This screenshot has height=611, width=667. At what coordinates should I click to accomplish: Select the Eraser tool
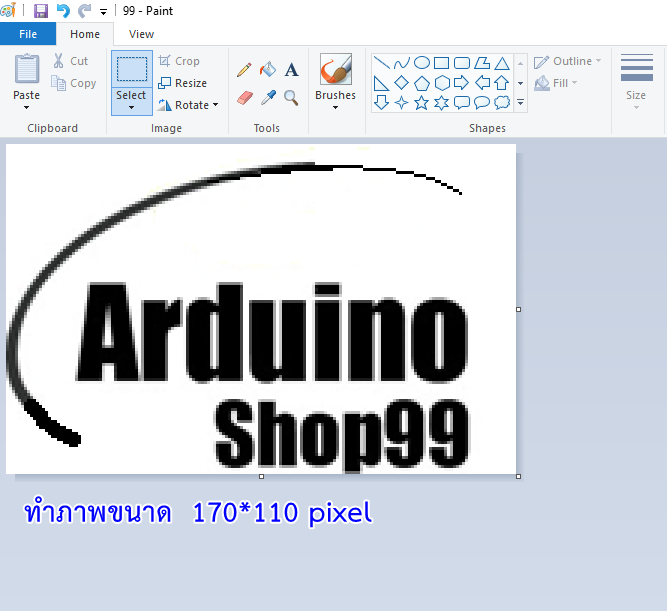tap(245, 98)
